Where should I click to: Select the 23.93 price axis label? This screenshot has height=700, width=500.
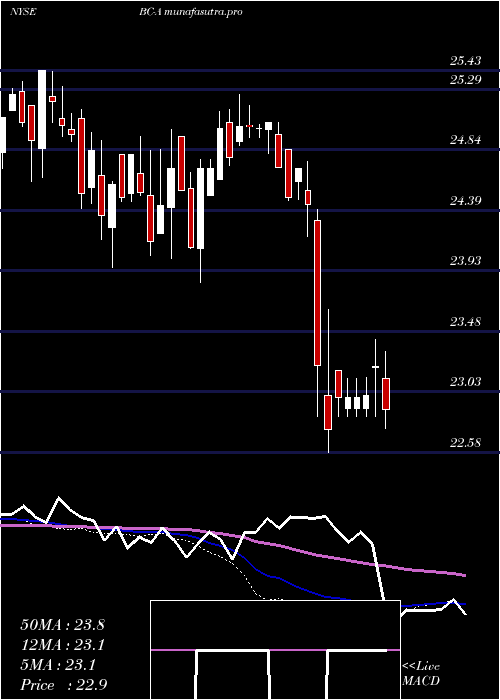pyautogui.click(x=467, y=261)
